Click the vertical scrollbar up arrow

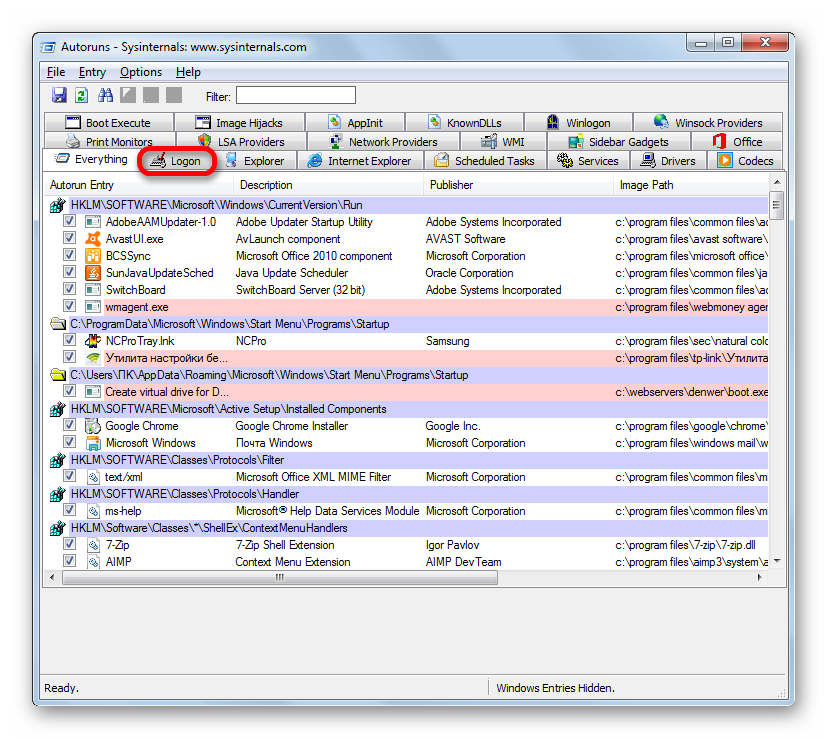click(x=776, y=182)
